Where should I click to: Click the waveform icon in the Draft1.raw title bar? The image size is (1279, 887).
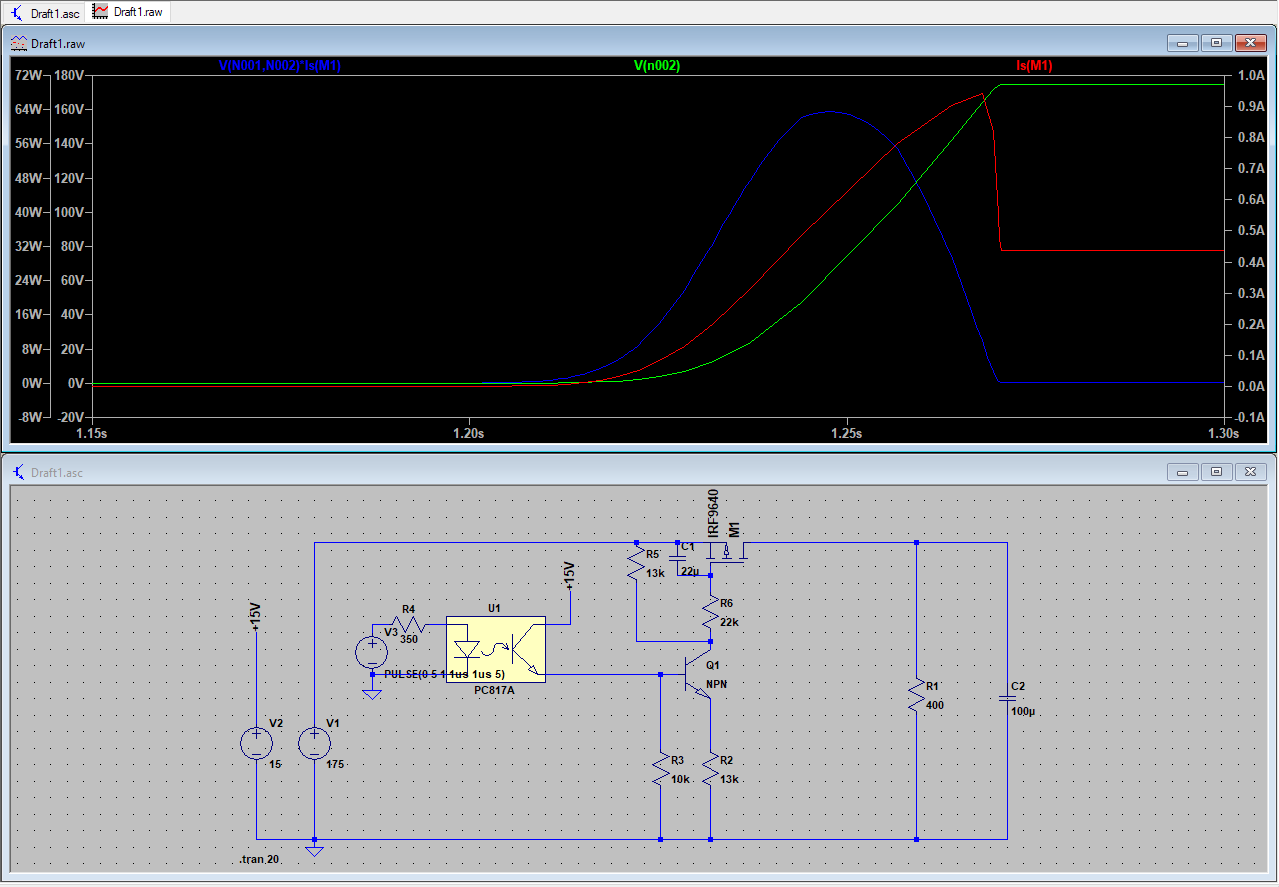click(18, 43)
